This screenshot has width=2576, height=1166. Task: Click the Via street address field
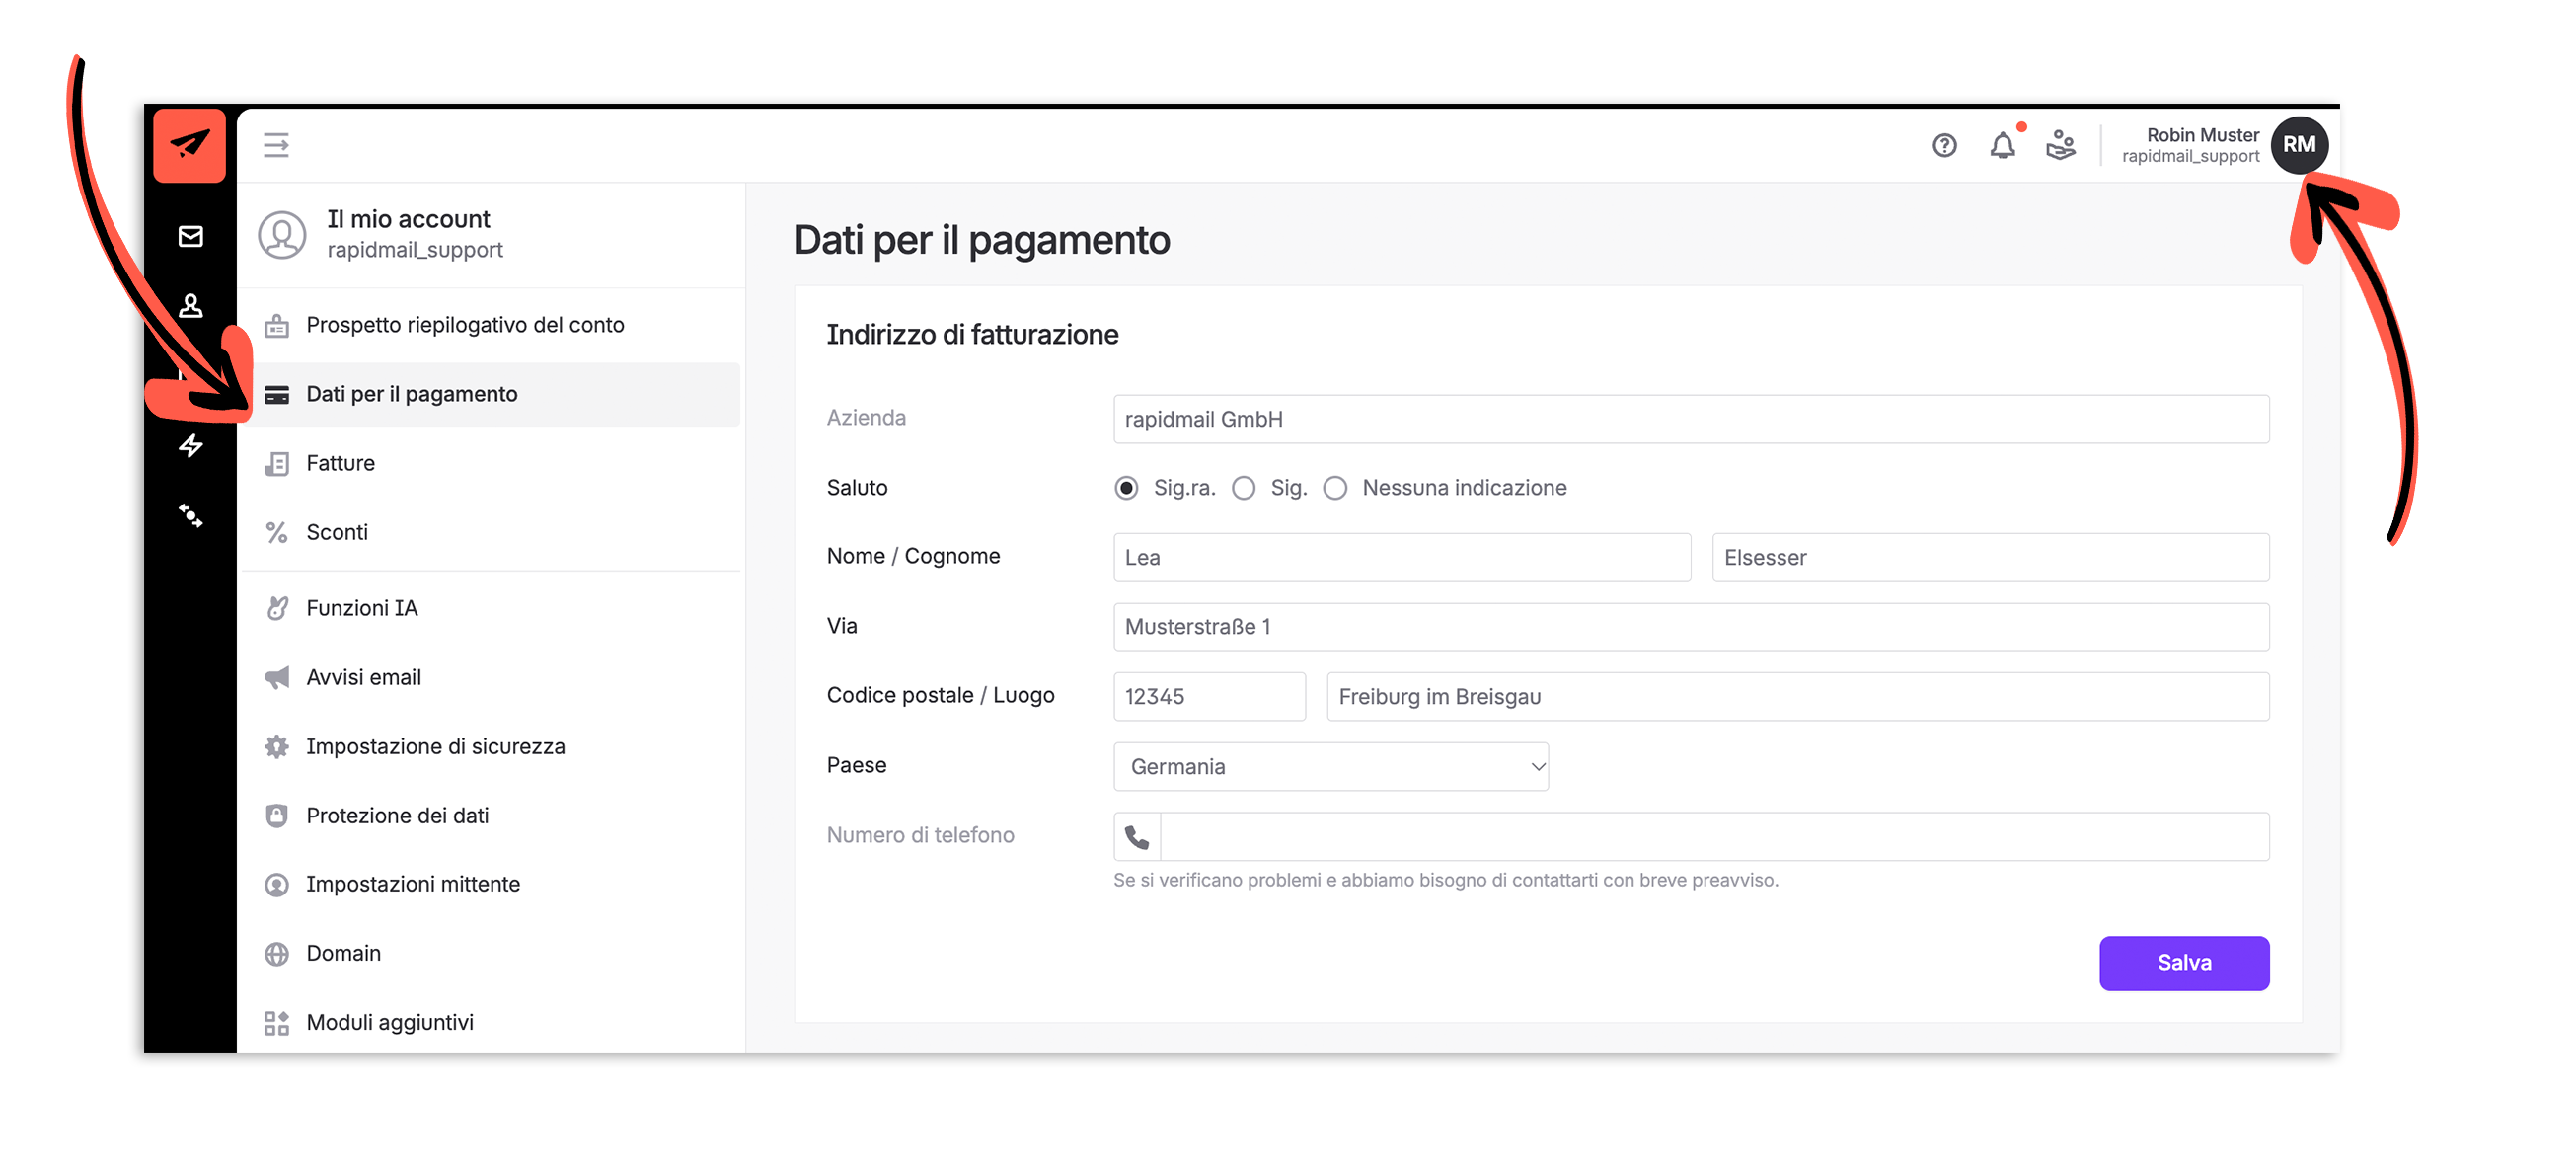pos(1690,627)
